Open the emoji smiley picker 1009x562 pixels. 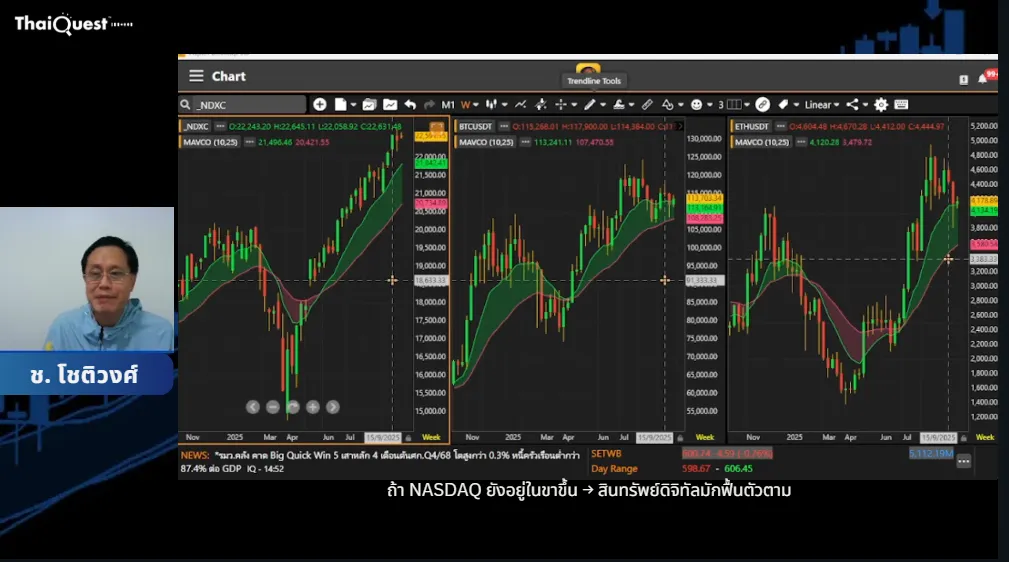(695, 104)
